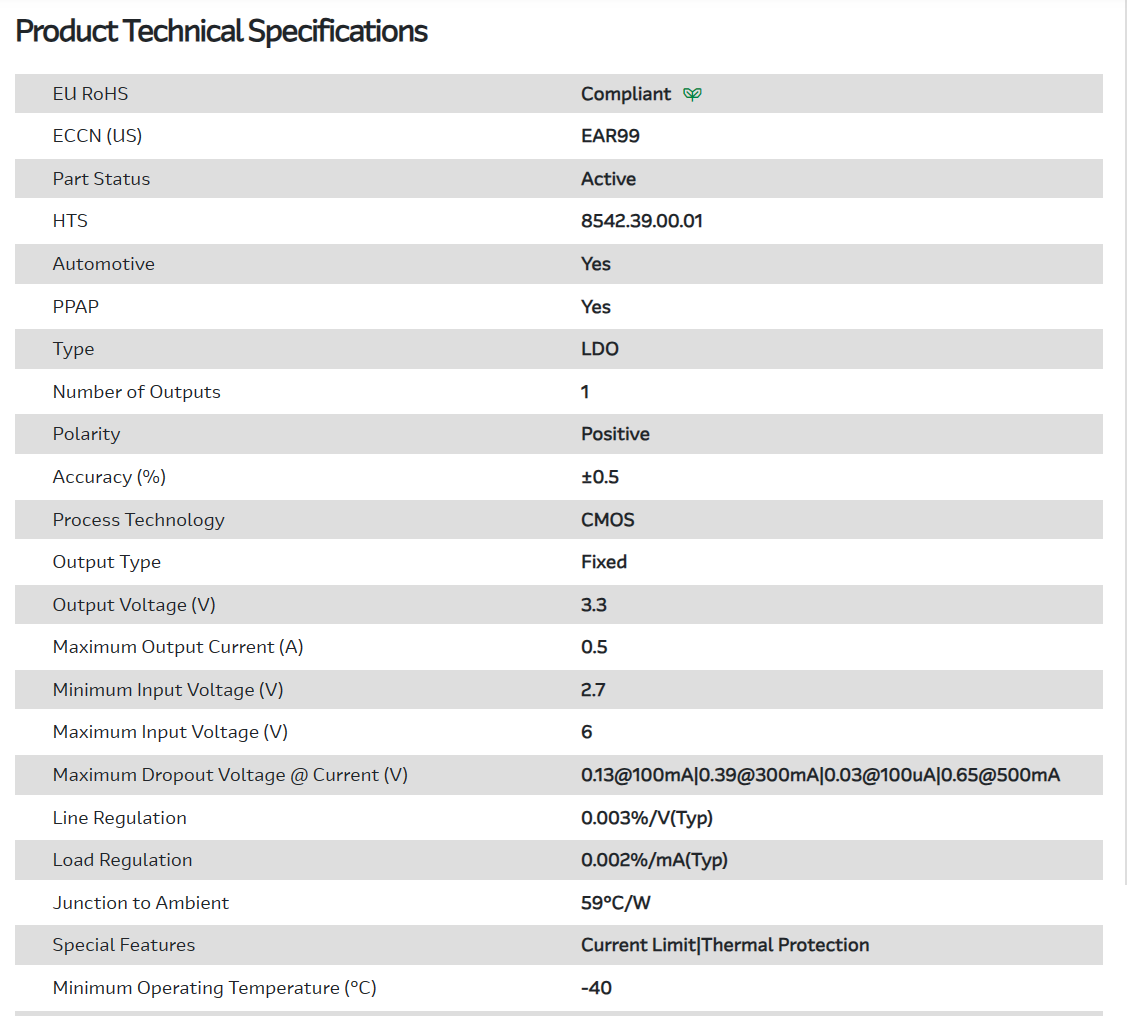Select the EU RoHS row label
Screen dimensions: 1127x1016
click(90, 94)
